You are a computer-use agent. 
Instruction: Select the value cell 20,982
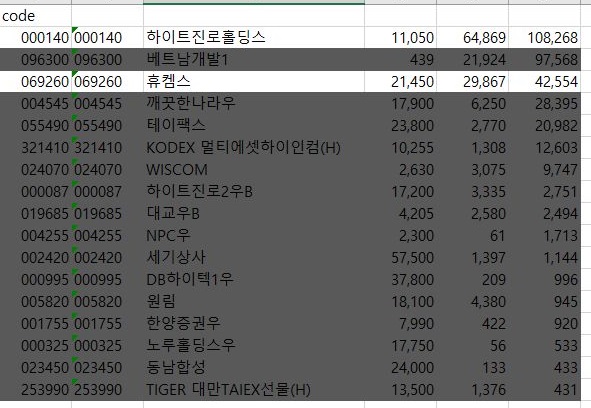click(545, 125)
